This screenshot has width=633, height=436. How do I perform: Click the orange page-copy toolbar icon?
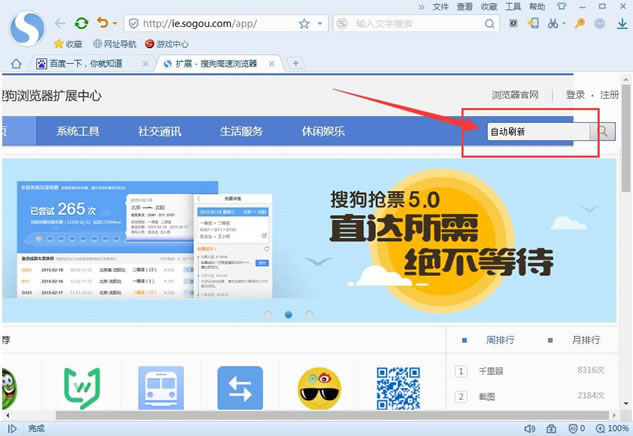pyautogui.click(x=534, y=23)
